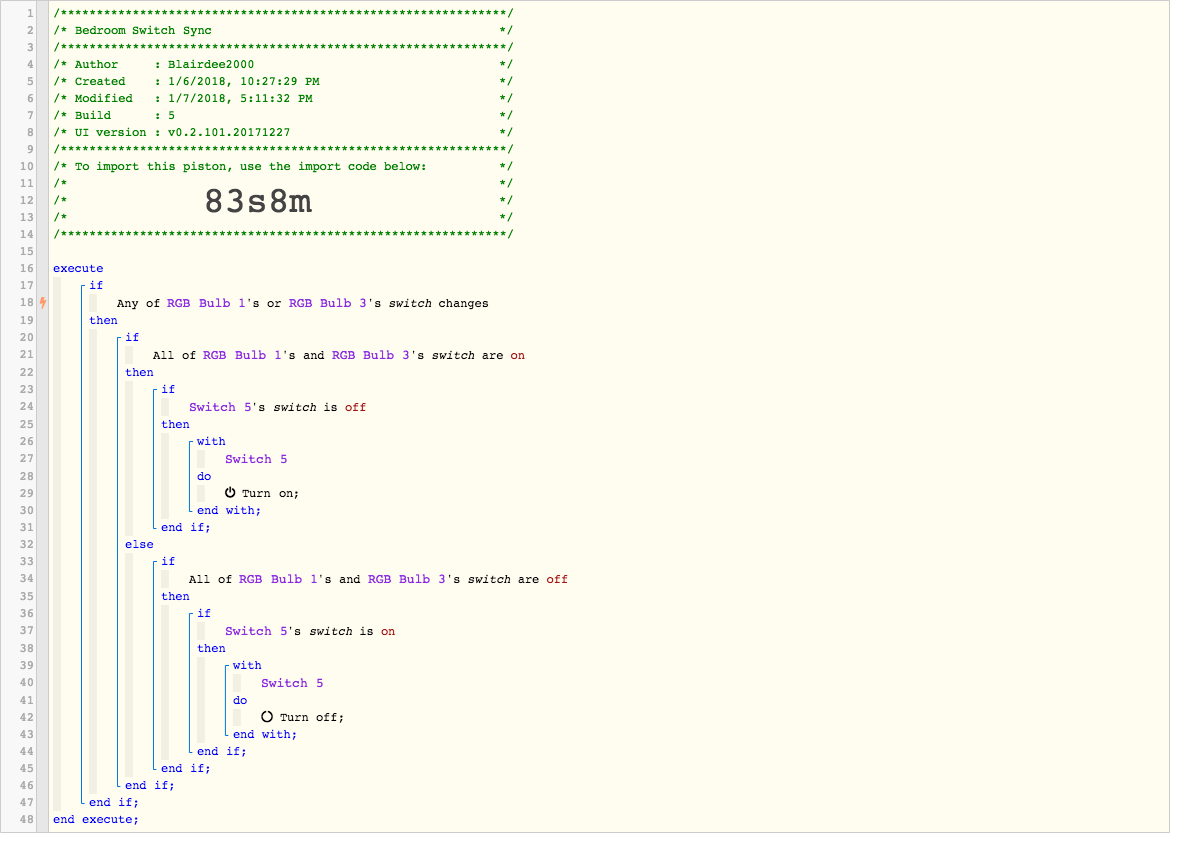Click the red 'off' value on line 24
Image resolution: width=1178 pixels, height=841 pixels.
[x=355, y=407]
